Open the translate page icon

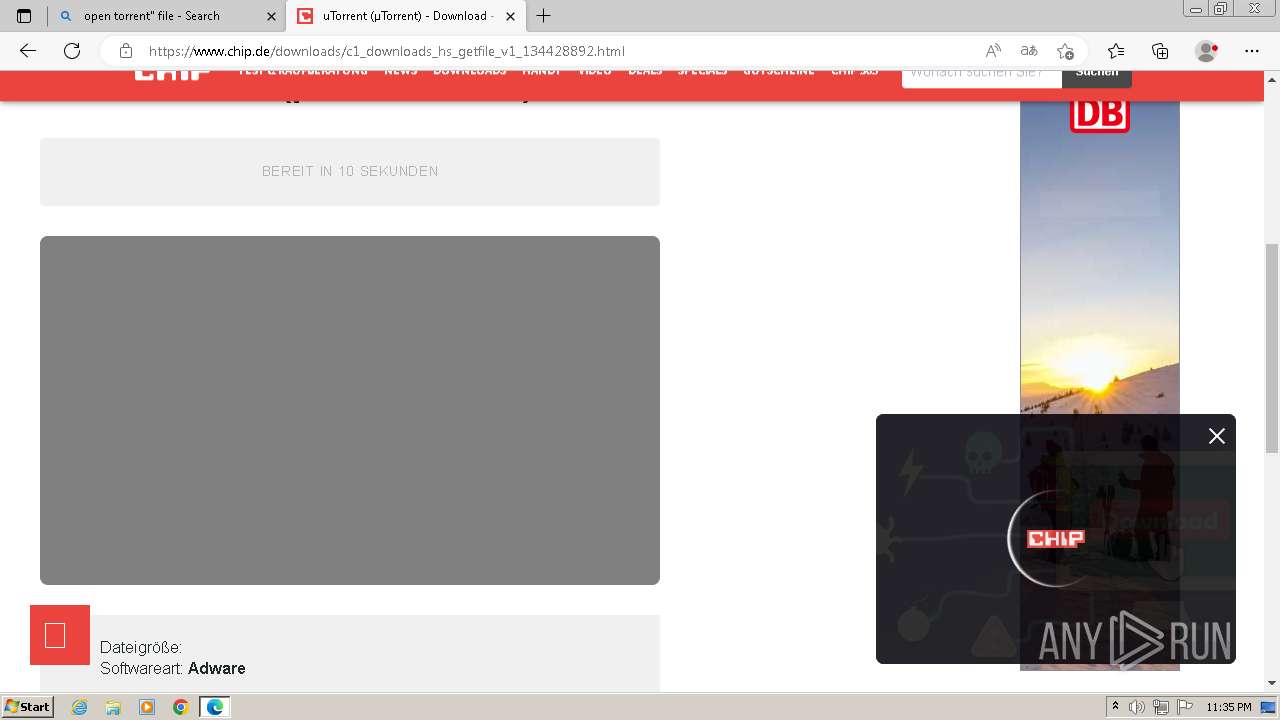tap(1029, 51)
